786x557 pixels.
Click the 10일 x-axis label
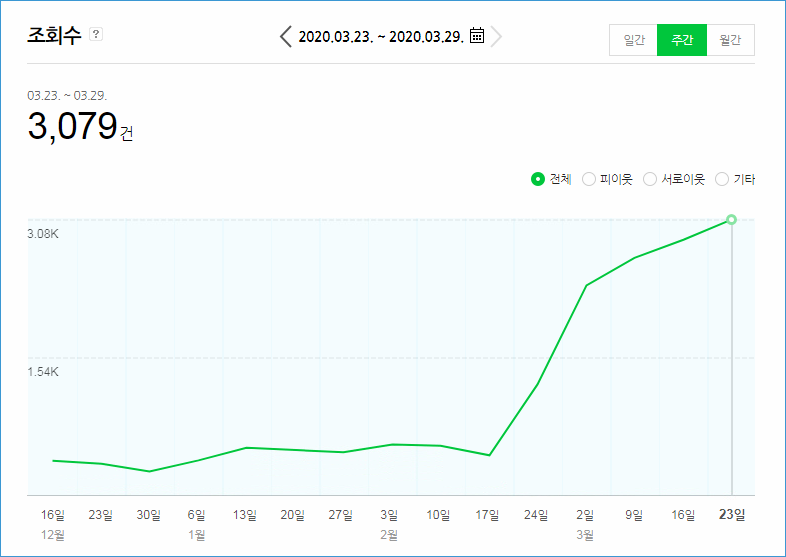[x=438, y=514]
